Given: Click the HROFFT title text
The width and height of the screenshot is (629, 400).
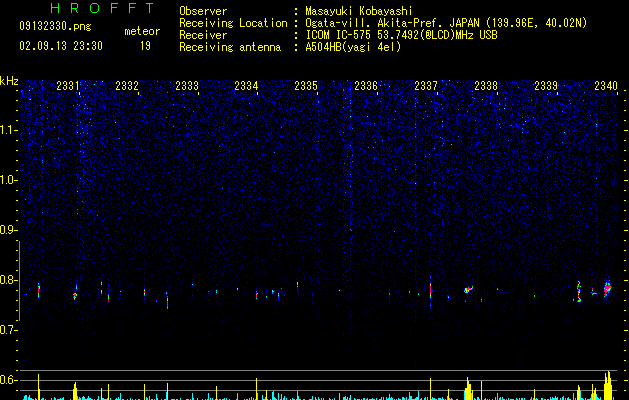Looking at the screenshot, I should [x=103, y=8].
